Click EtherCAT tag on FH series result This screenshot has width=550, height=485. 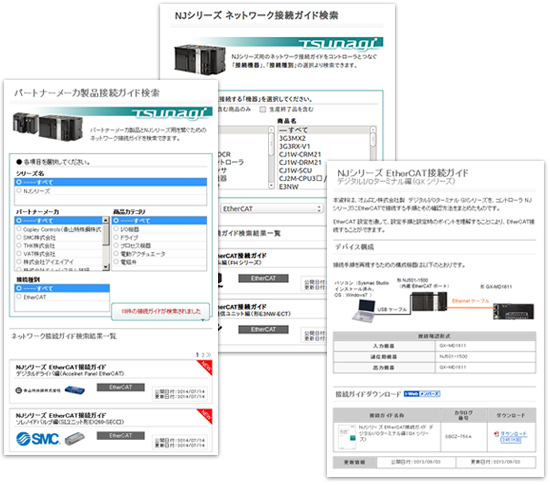pos(263,278)
